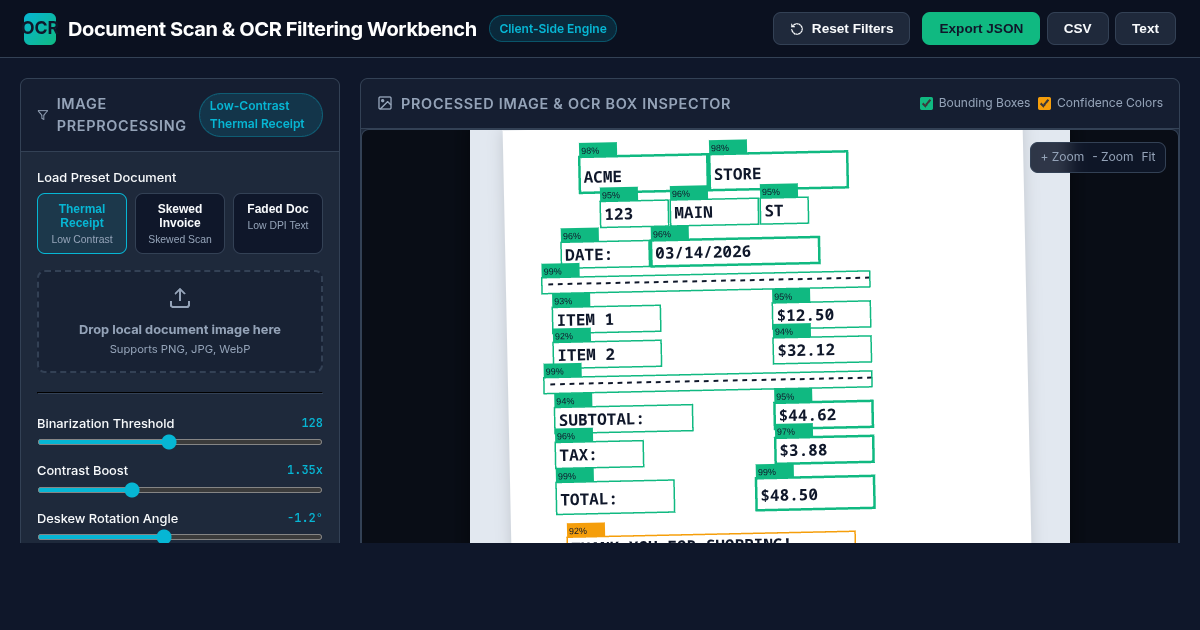Viewport: 1200px width, 630px height.
Task: Load the Faded Doc preset
Action: (278, 223)
